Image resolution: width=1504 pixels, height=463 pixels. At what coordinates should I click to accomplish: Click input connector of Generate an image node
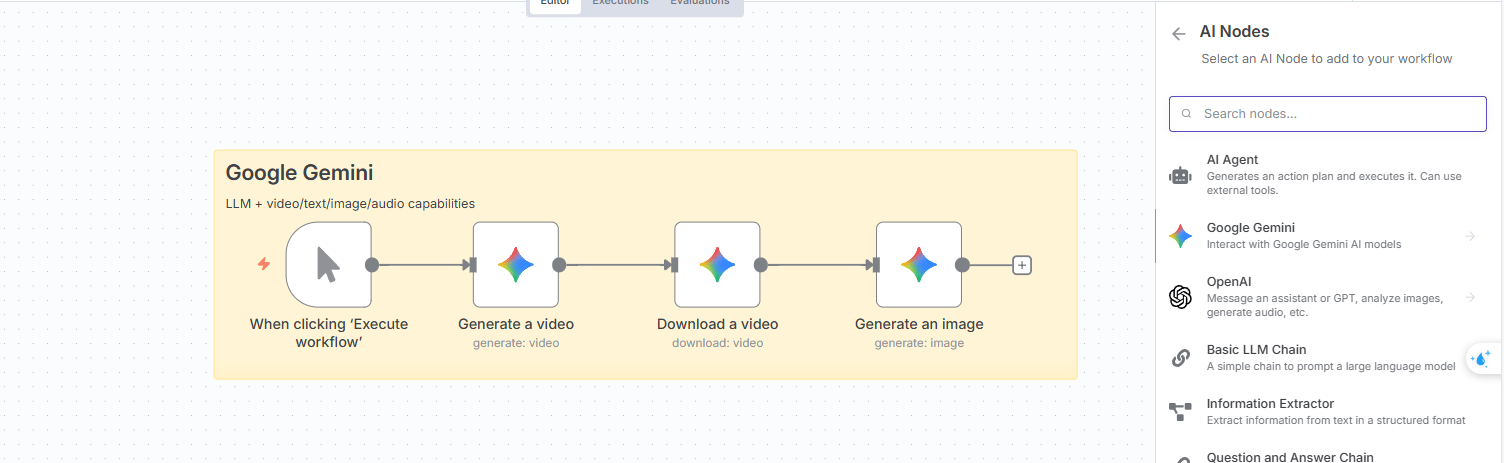[876, 265]
